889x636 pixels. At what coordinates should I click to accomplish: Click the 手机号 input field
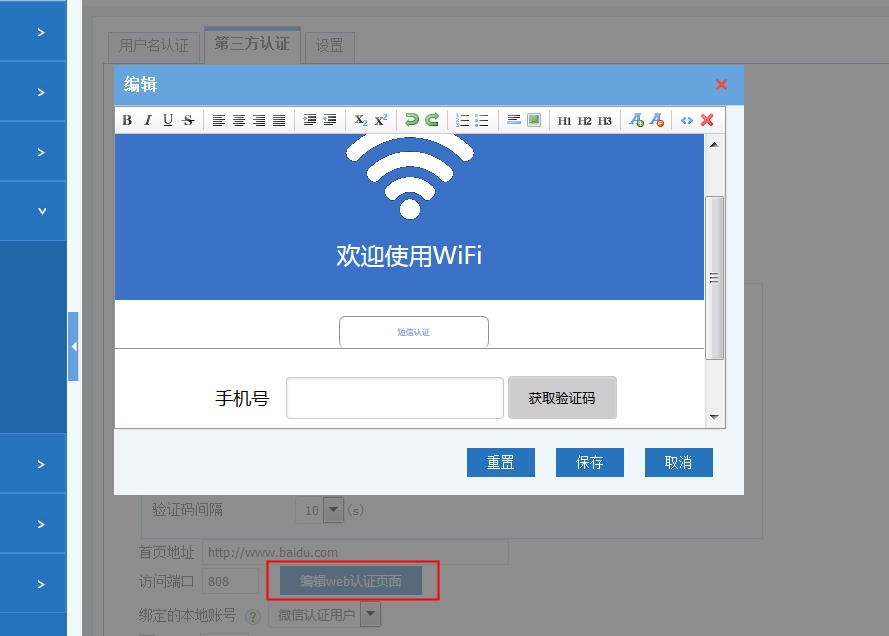click(394, 398)
